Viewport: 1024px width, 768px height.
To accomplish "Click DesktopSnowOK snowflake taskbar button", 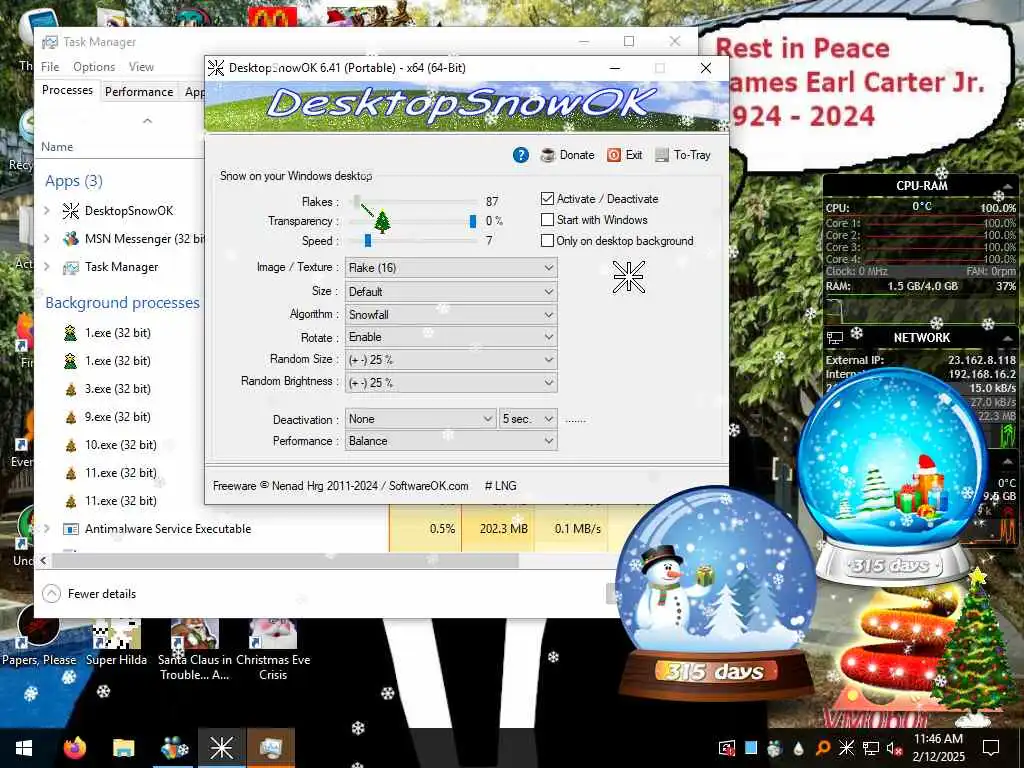I will pos(221,748).
